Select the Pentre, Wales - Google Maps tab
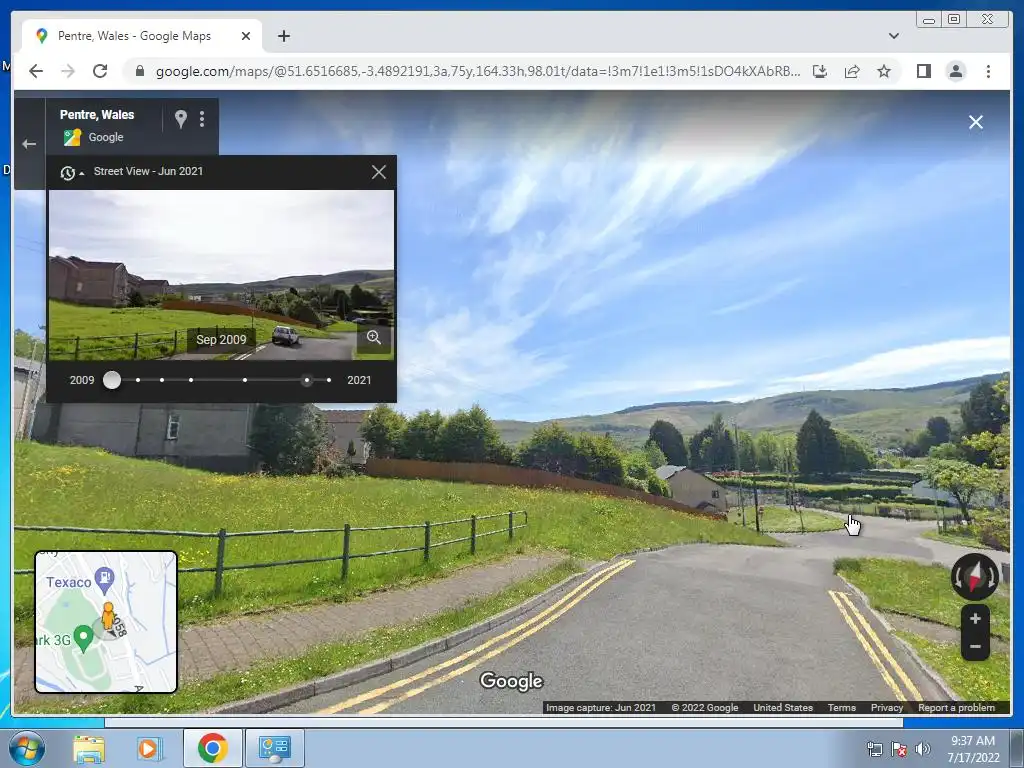This screenshot has height=768, width=1024. pyautogui.click(x=142, y=36)
